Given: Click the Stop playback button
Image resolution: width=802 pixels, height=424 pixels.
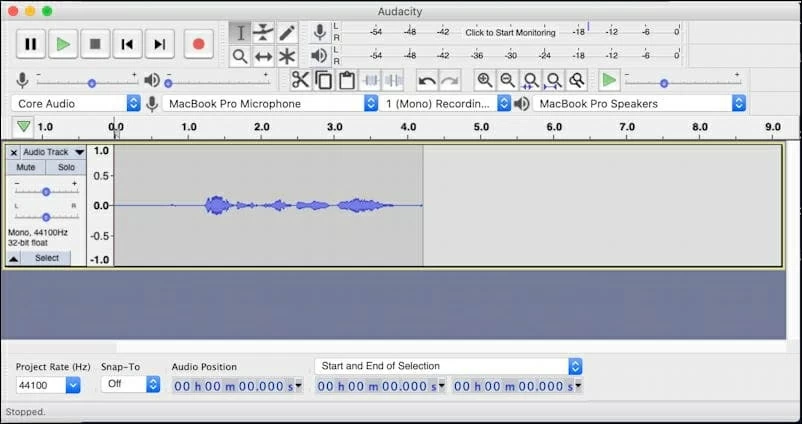Looking at the screenshot, I should click(x=95, y=44).
